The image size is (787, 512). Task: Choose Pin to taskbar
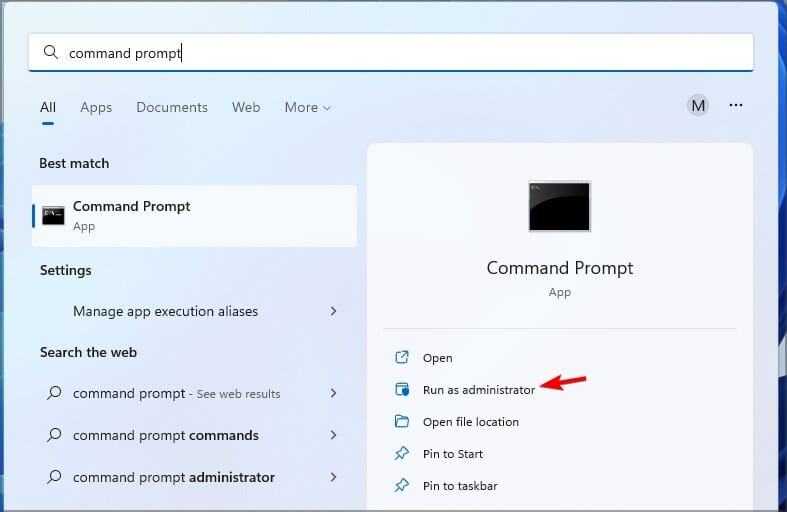click(460, 486)
